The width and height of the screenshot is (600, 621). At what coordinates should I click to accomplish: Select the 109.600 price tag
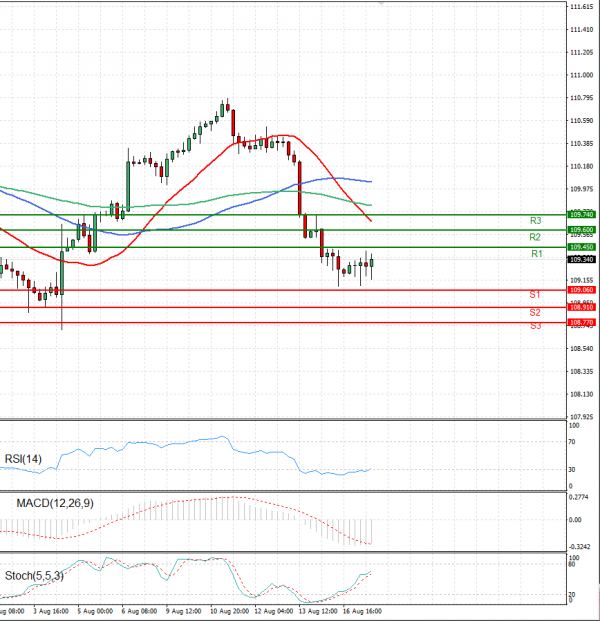581,230
